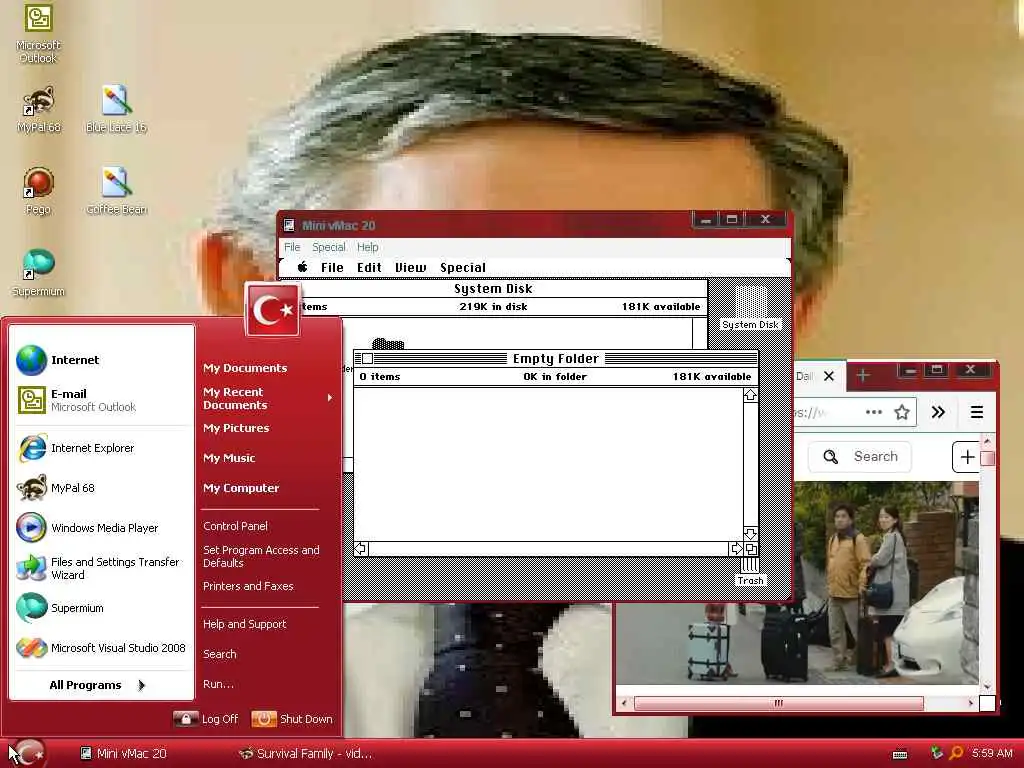The width and height of the screenshot is (1024, 768).
Task: Open Mac View menu
Action: point(411,267)
